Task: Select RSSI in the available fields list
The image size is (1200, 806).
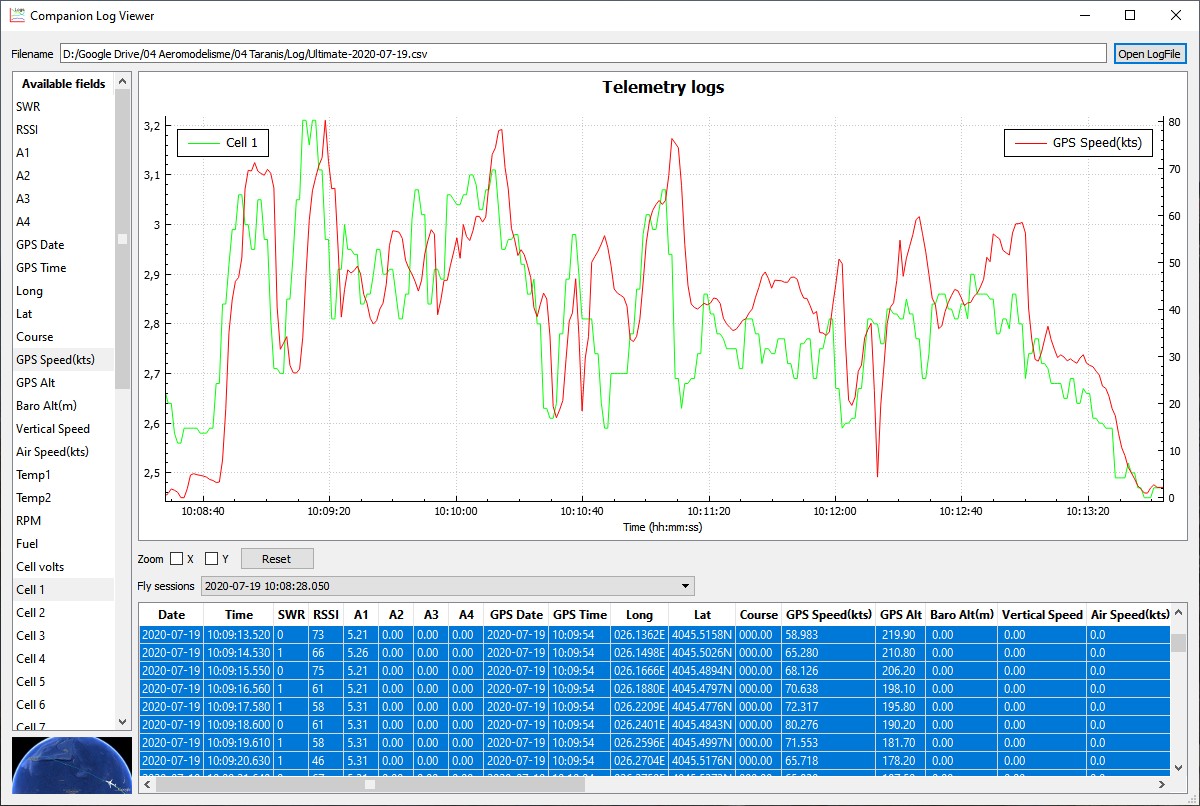Action: click(27, 130)
